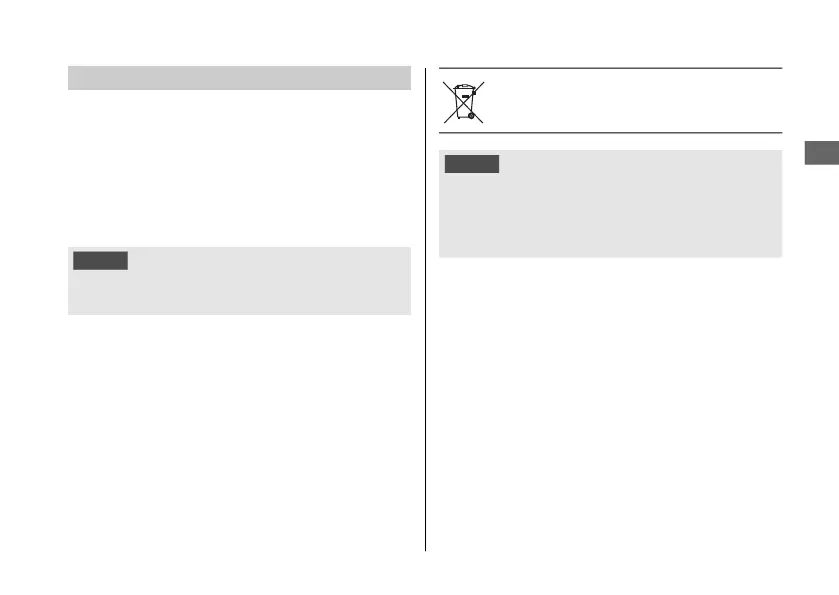
Task: Click the horizontal rule above the bin icon
Action: (610, 69)
